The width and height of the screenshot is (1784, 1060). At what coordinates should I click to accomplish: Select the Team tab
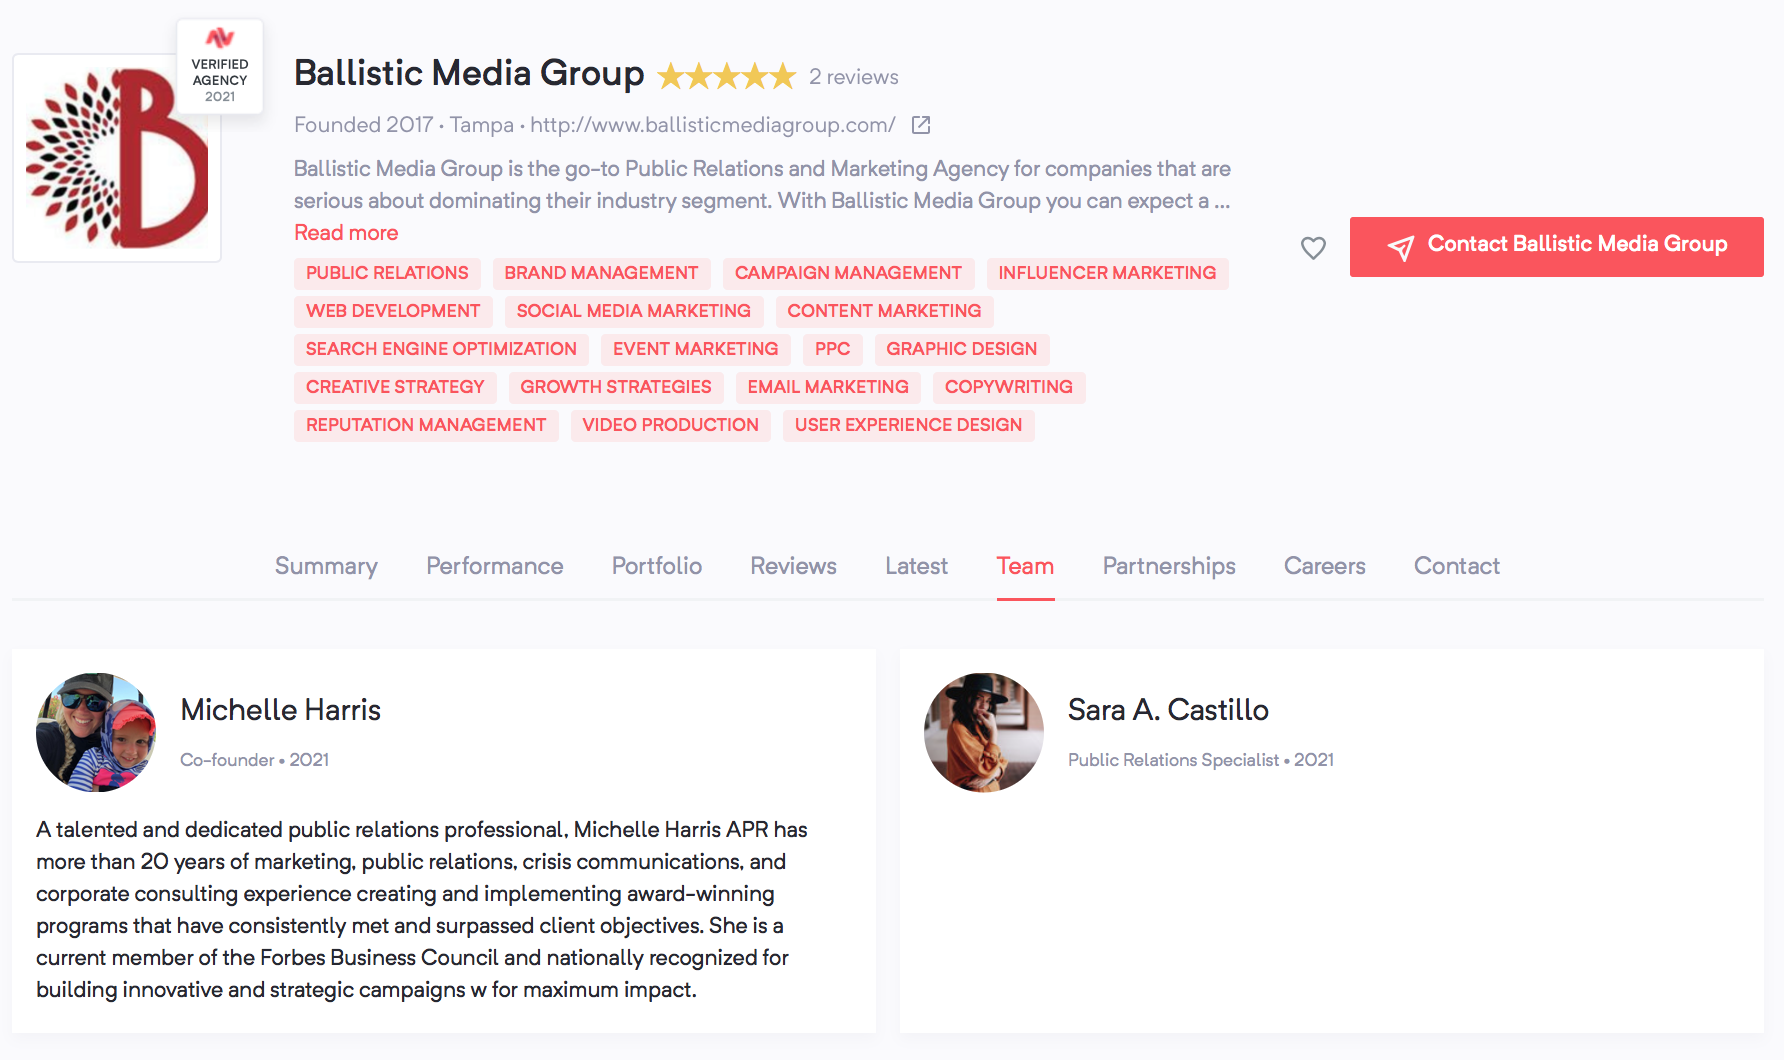pyautogui.click(x=1025, y=566)
